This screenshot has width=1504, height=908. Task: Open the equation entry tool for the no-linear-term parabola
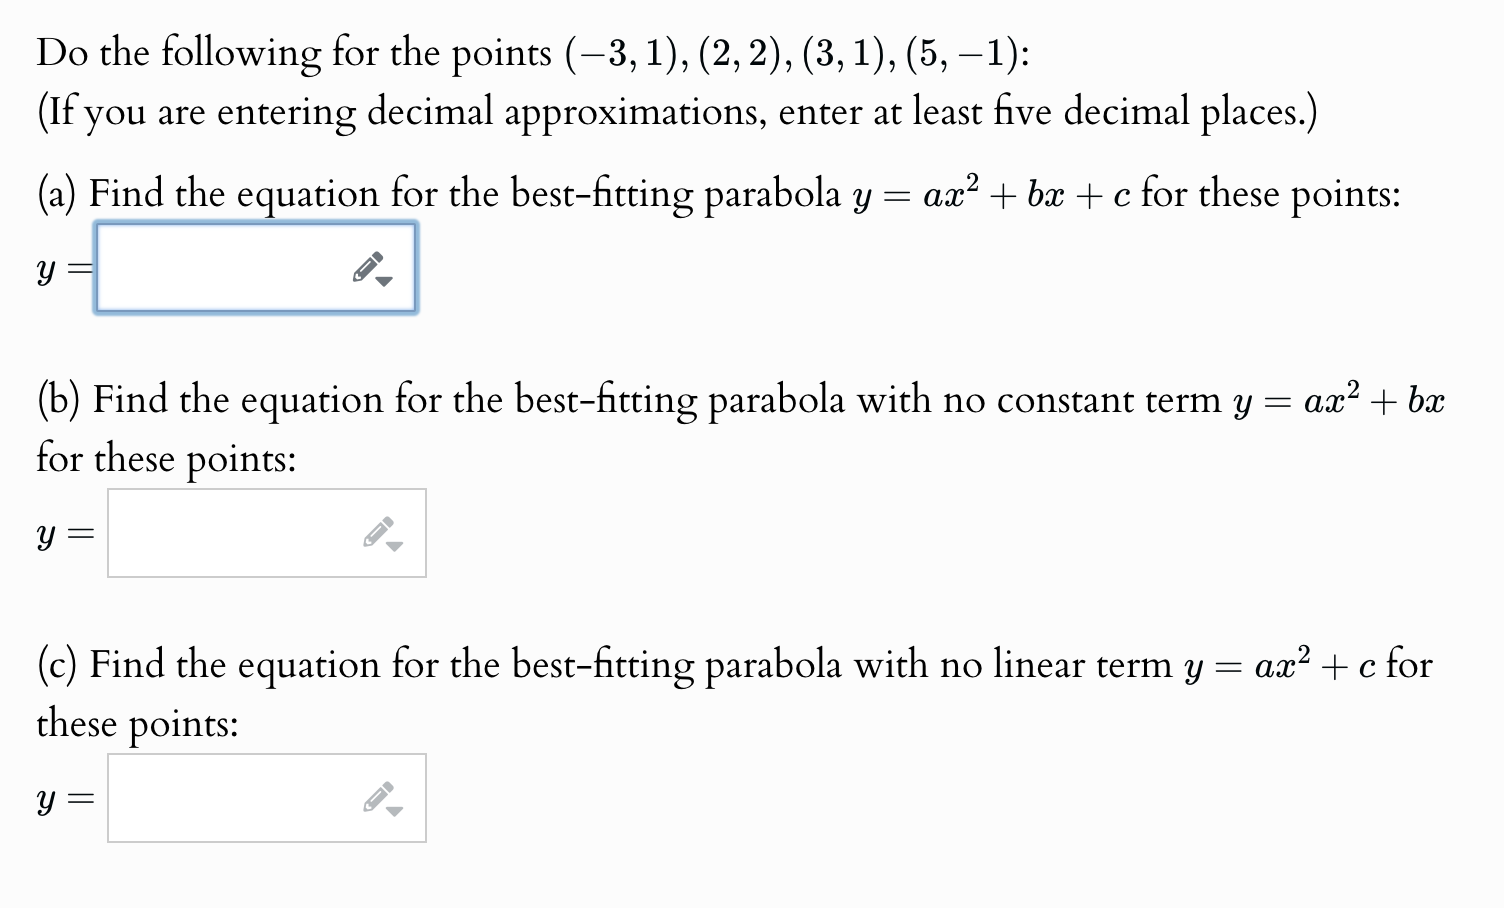point(376,798)
